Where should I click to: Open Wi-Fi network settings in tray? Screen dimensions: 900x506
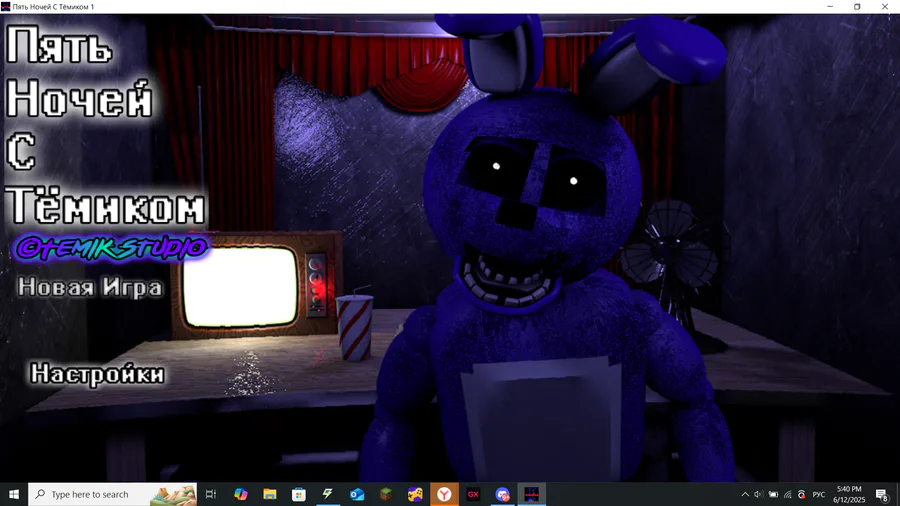(788, 495)
